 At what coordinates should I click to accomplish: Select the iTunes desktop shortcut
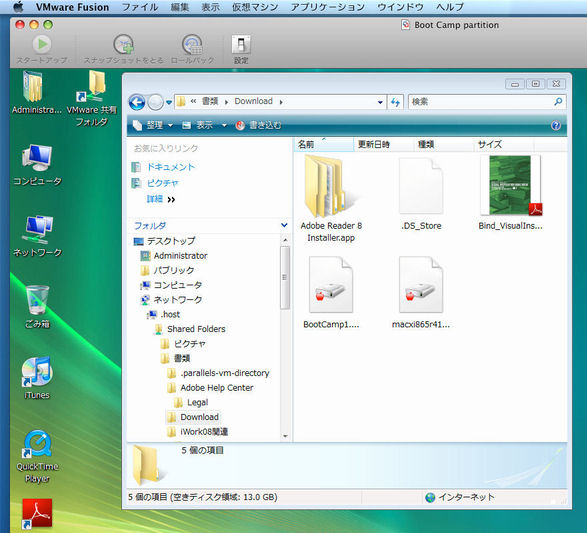tap(37, 372)
